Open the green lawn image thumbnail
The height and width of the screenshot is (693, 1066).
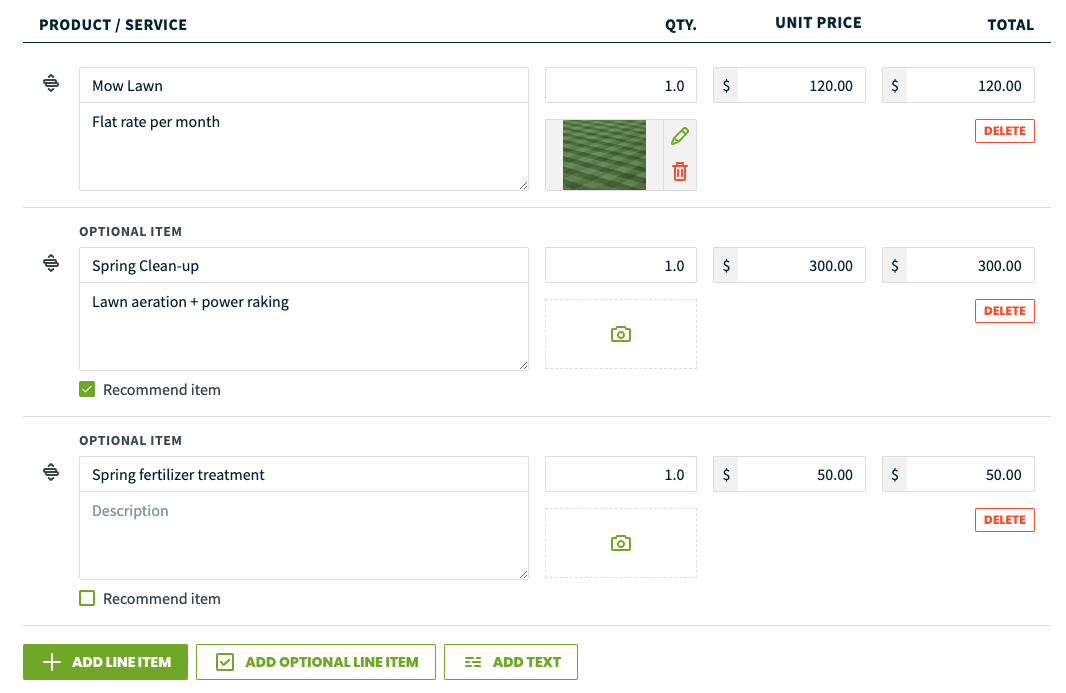tap(604, 155)
